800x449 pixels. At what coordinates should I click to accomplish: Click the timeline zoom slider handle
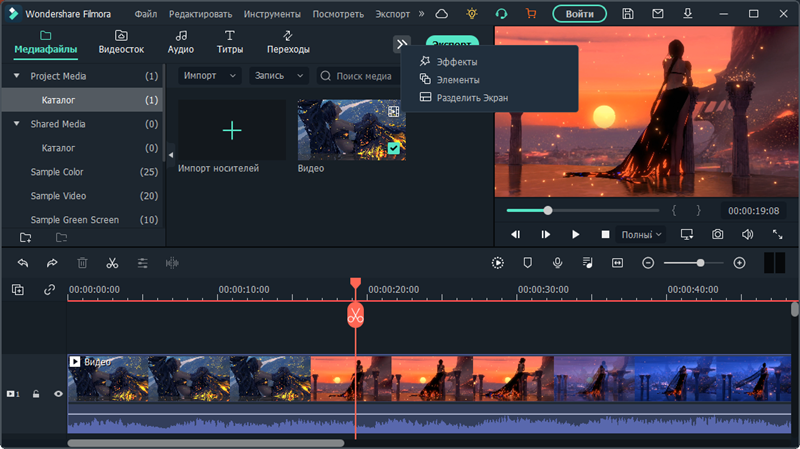701,263
